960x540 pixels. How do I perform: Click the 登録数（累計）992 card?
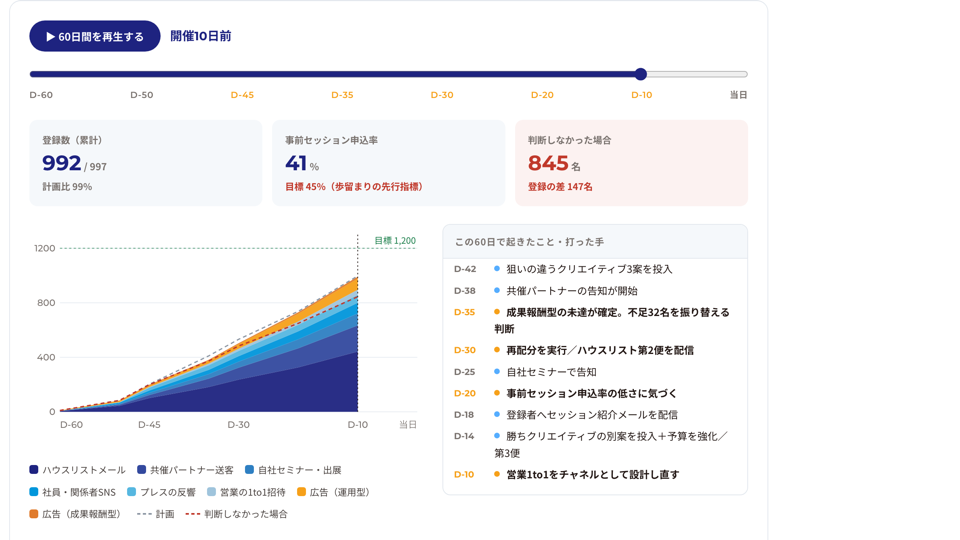[146, 163]
